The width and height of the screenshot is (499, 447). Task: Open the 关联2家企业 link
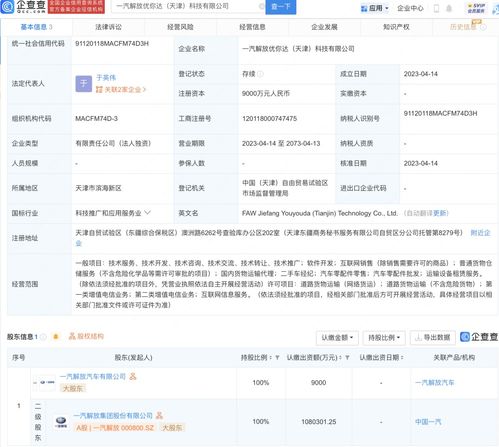pyautogui.click(x=121, y=89)
